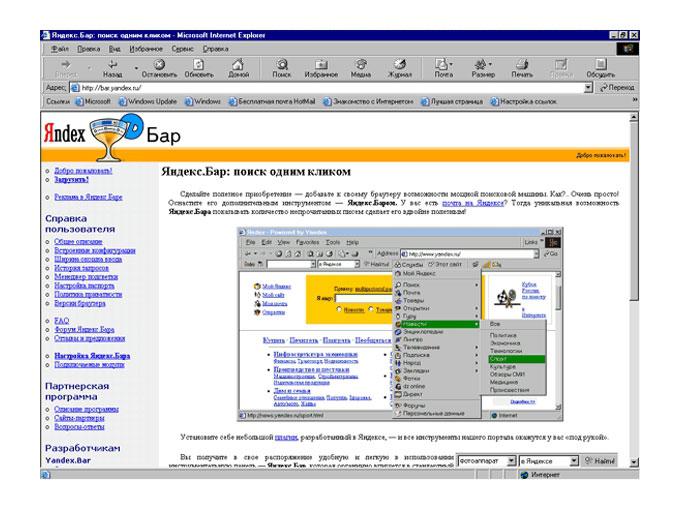Click the 'Общее описание' sidebar link
The image size is (680, 510).
click(x=78, y=242)
